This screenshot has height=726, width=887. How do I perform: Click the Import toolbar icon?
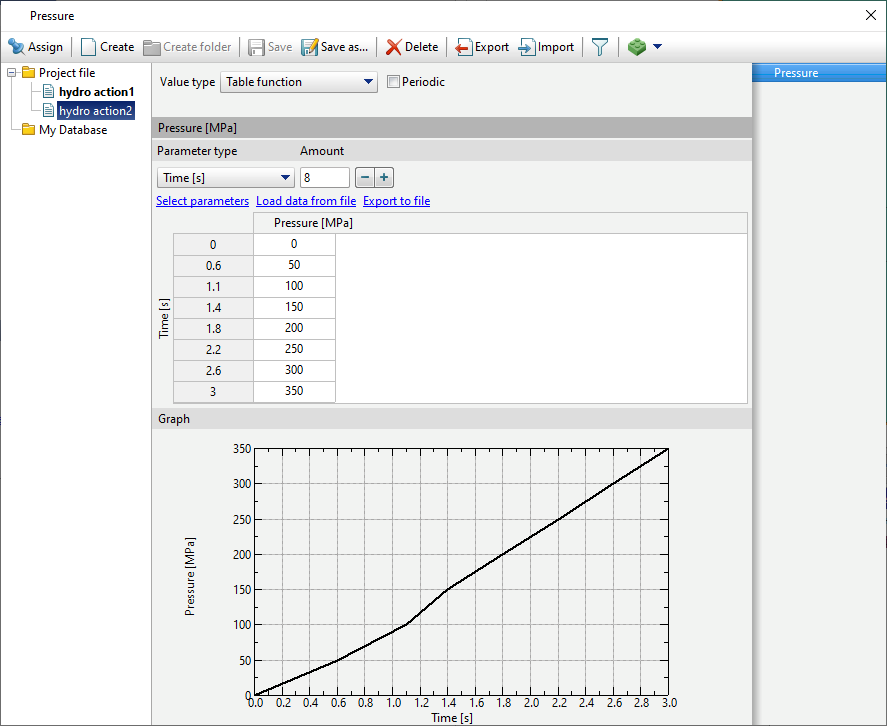(527, 47)
